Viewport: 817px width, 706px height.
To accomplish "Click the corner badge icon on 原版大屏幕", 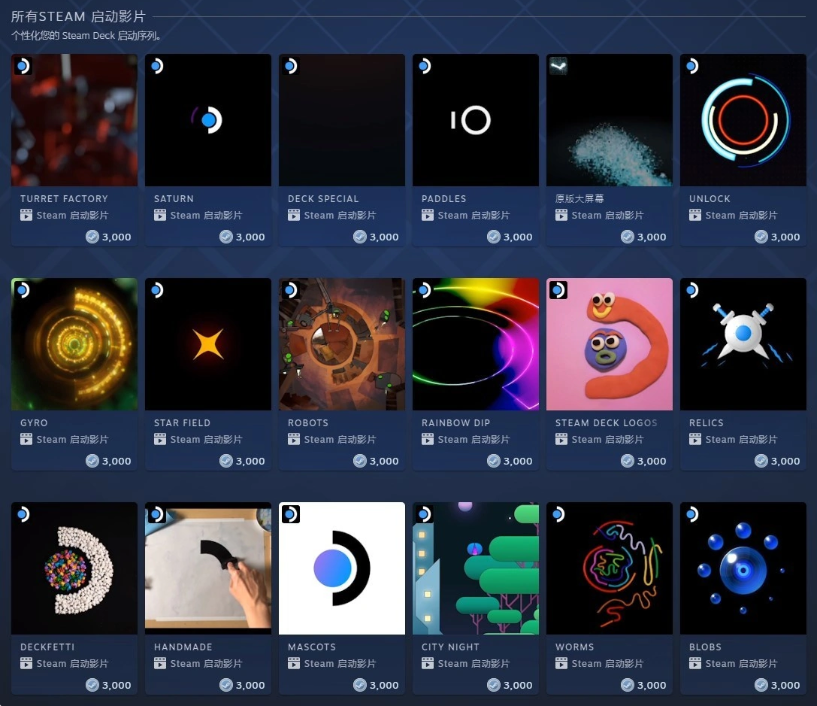I will [x=559, y=66].
